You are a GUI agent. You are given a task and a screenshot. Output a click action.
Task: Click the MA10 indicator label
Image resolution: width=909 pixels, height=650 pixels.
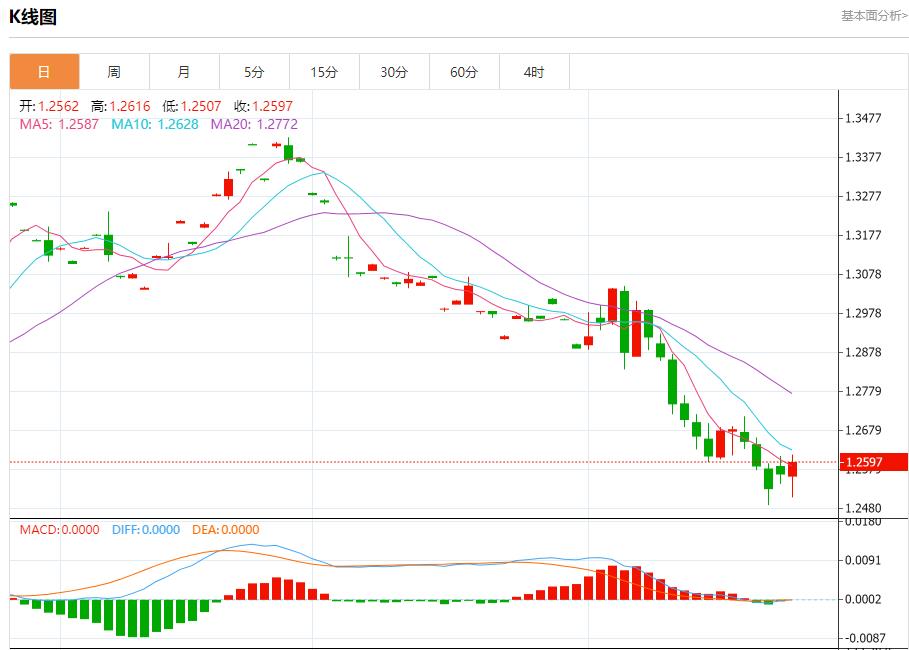154,124
